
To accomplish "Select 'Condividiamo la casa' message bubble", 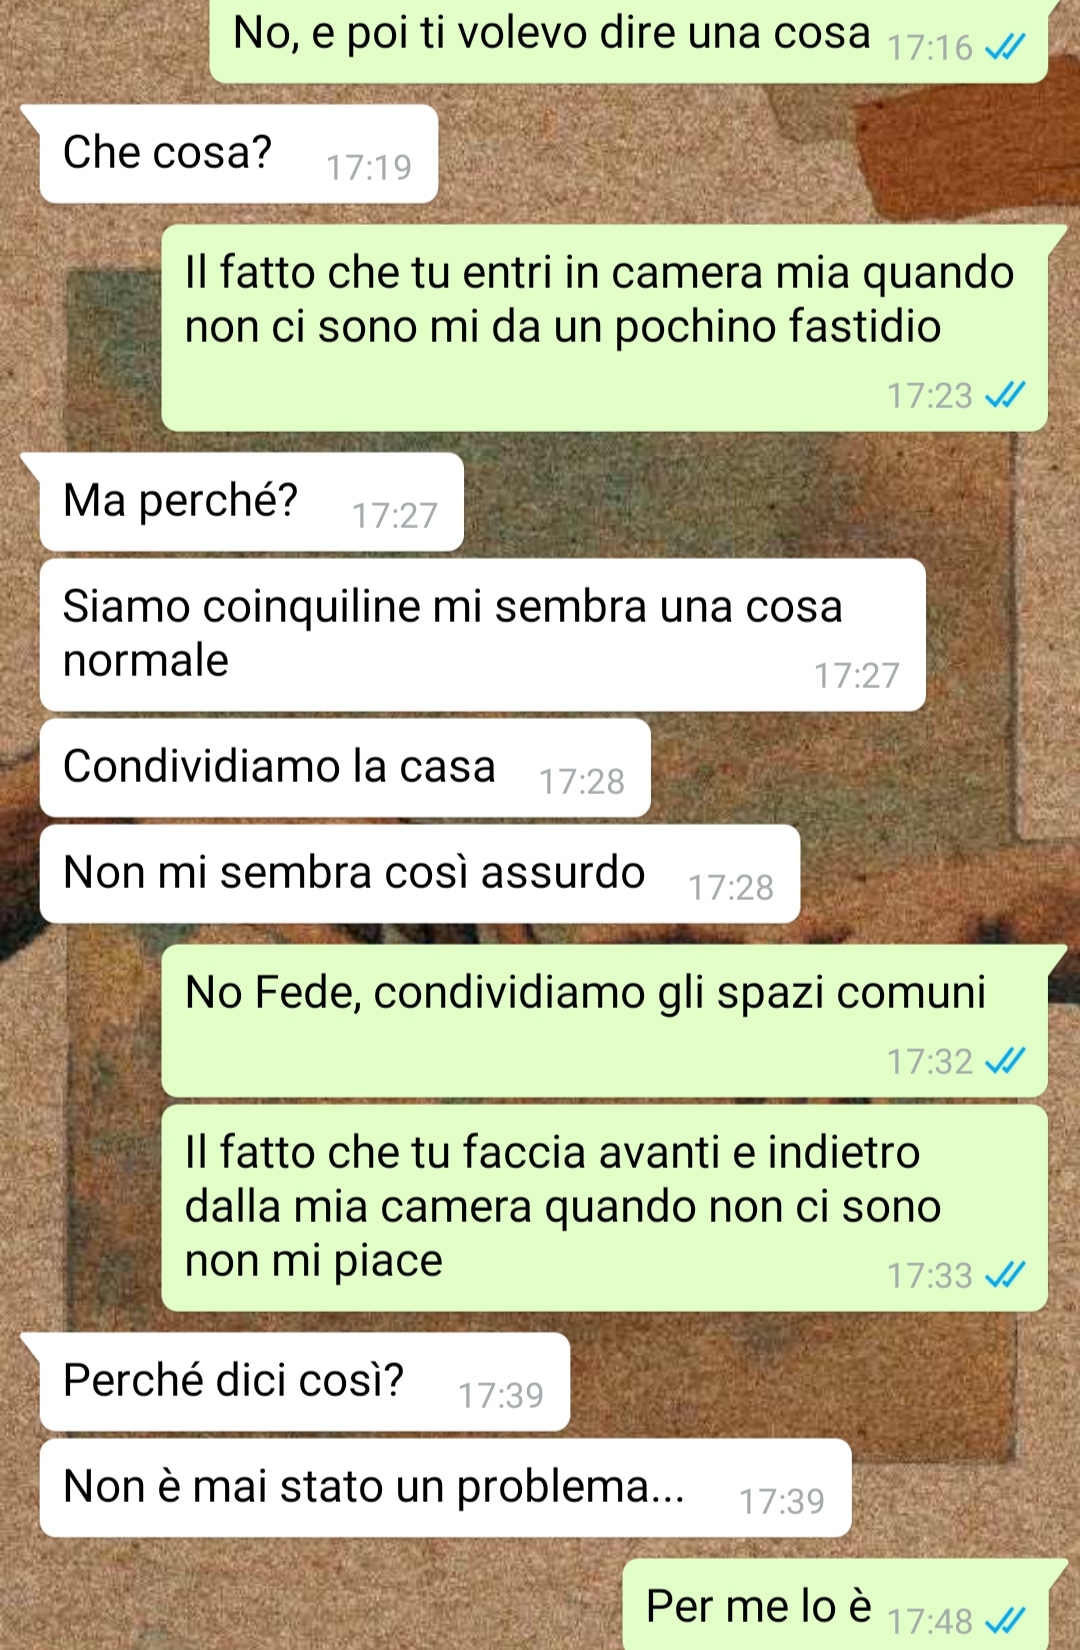I will point(345,768).
